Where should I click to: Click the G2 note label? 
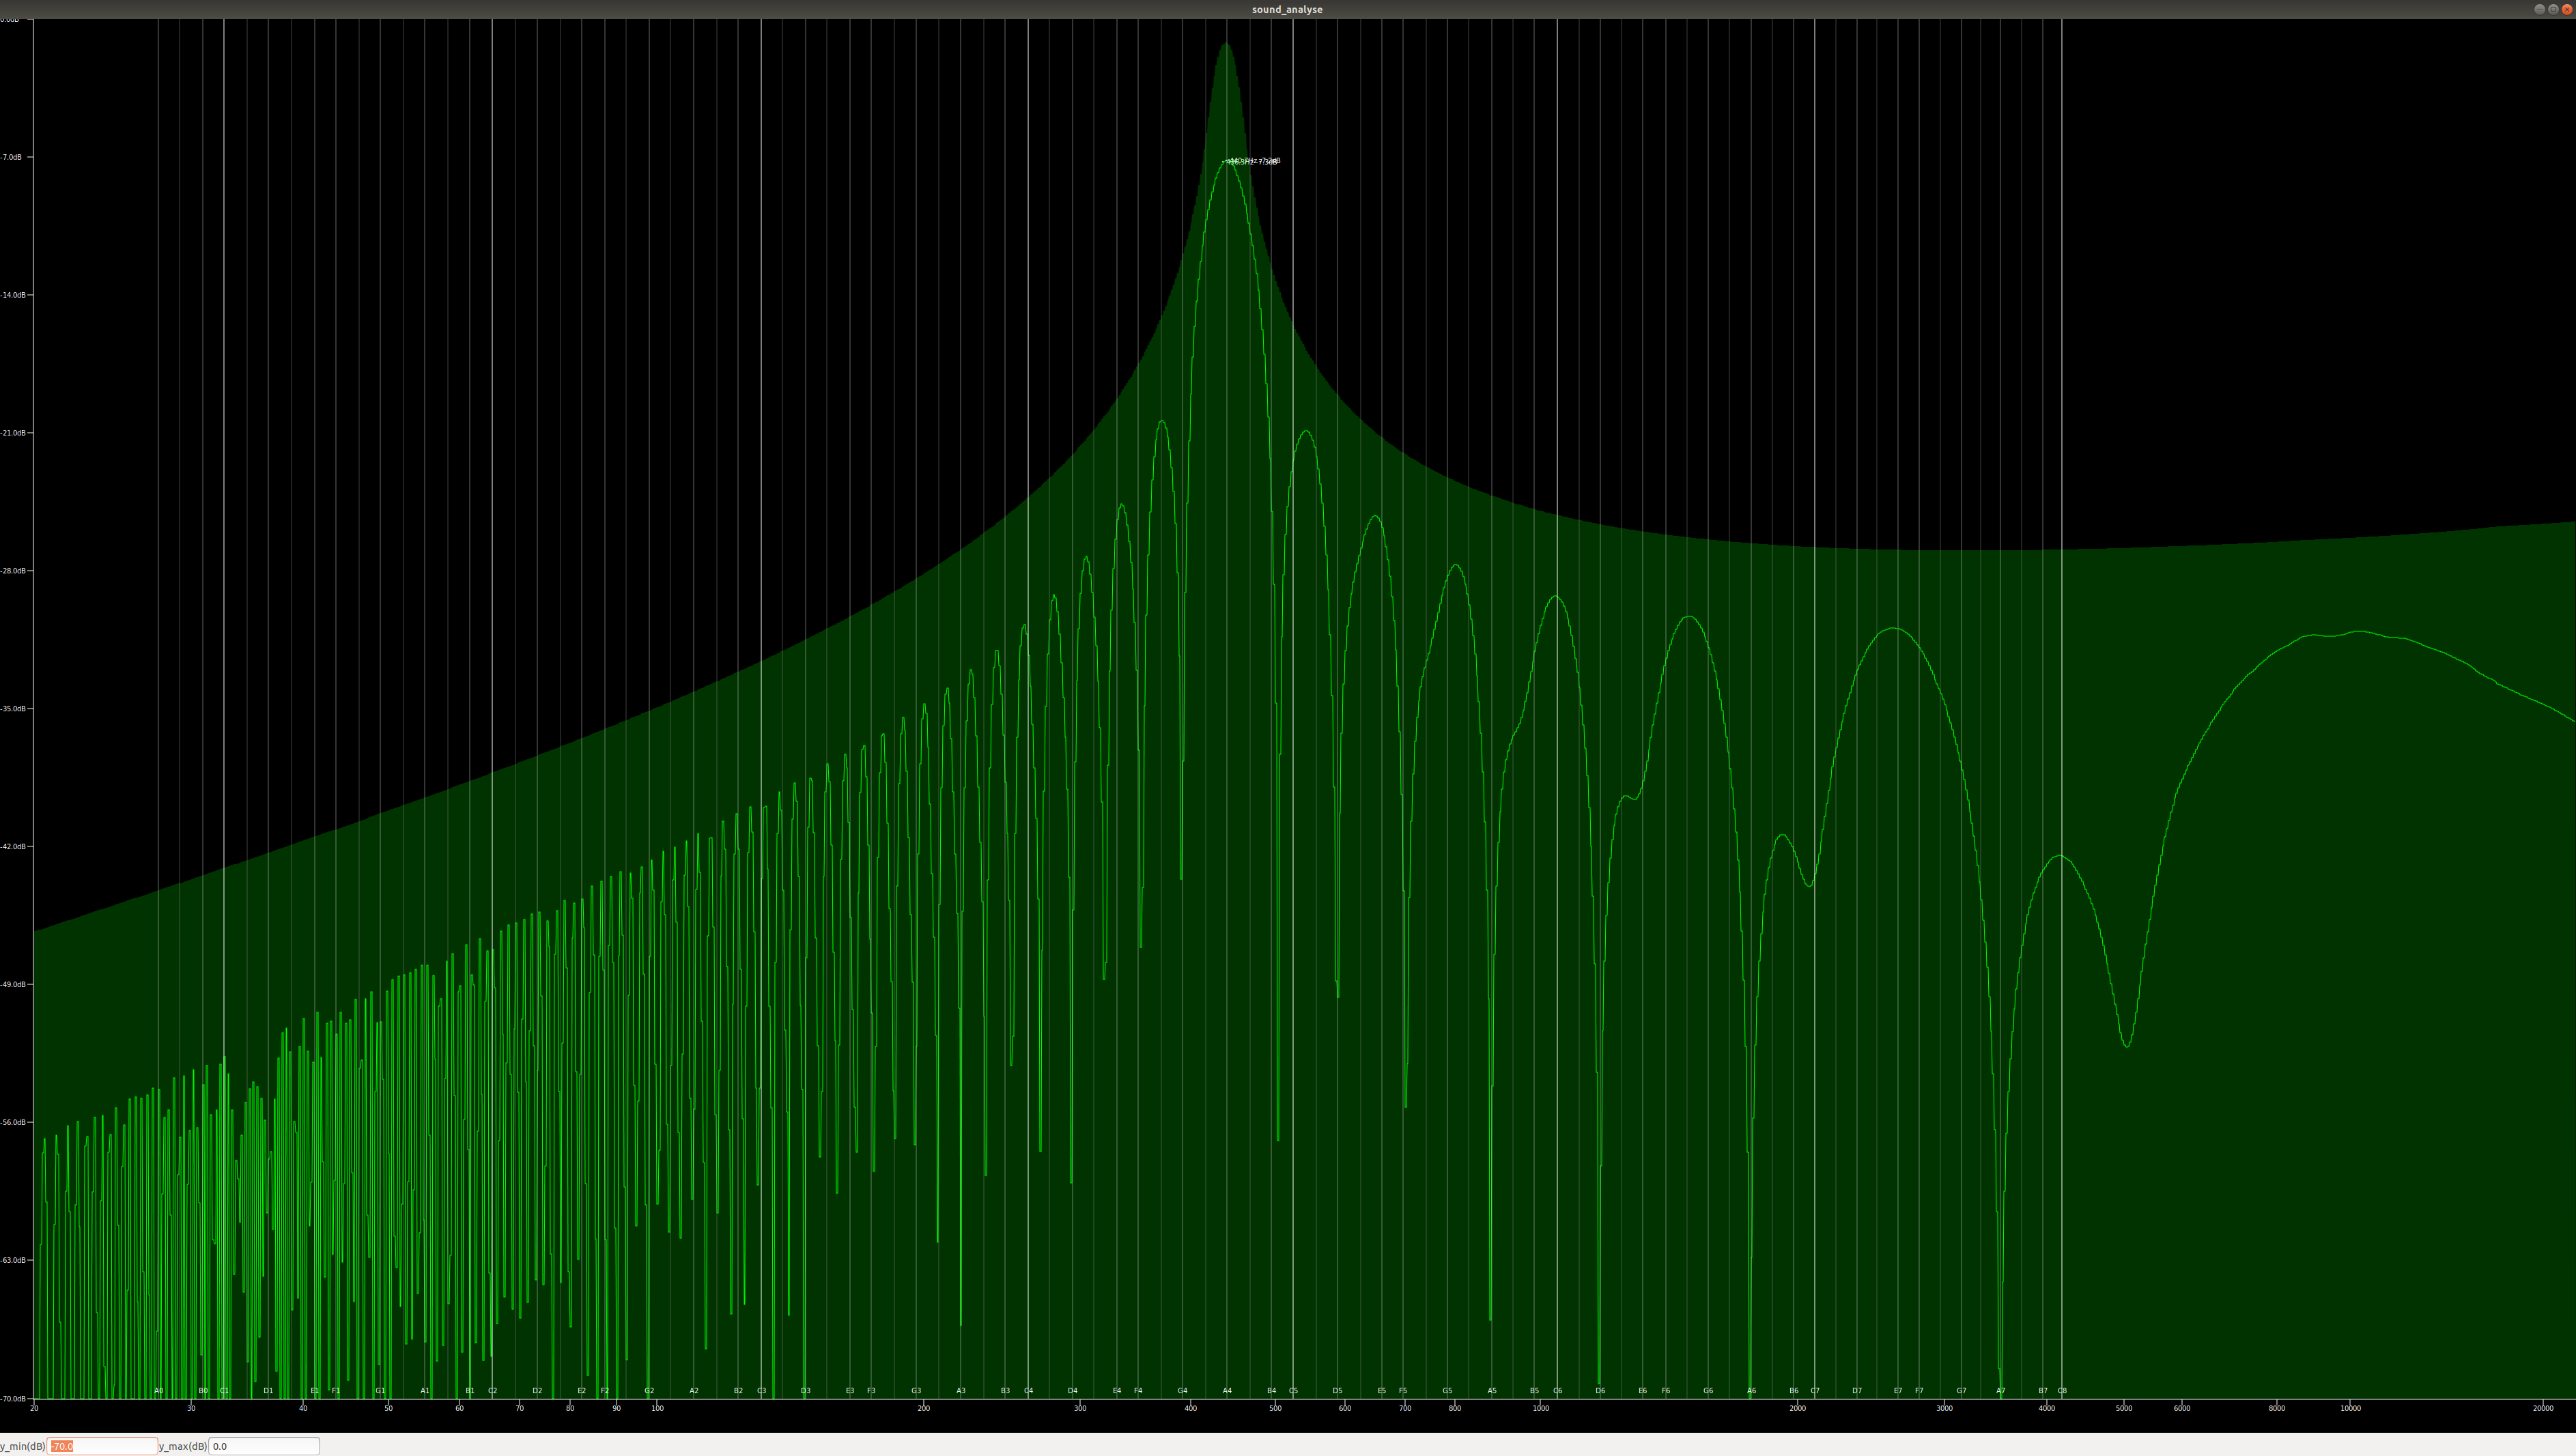coord(649,1391)
